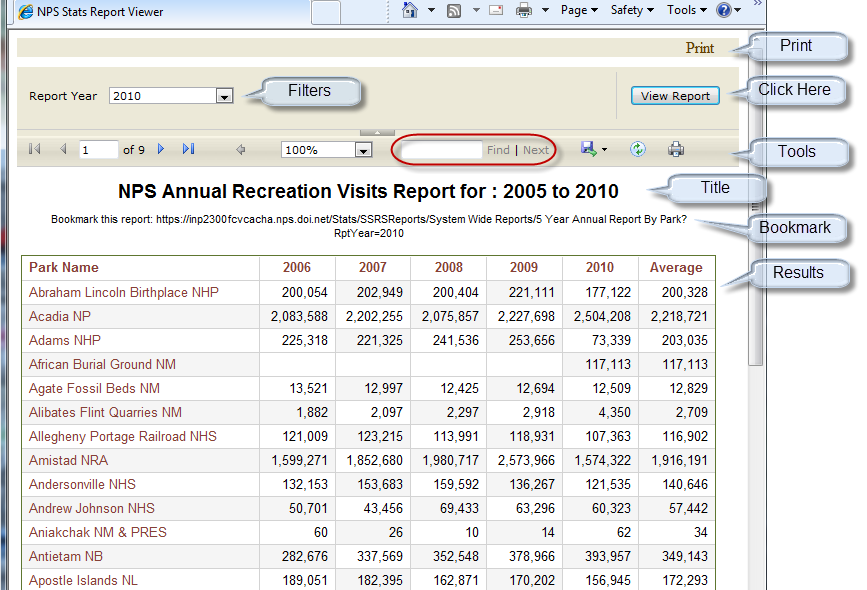Print the report from the viewer toolbar
Viewport: 867px width, 590px height.
[675, 148]
